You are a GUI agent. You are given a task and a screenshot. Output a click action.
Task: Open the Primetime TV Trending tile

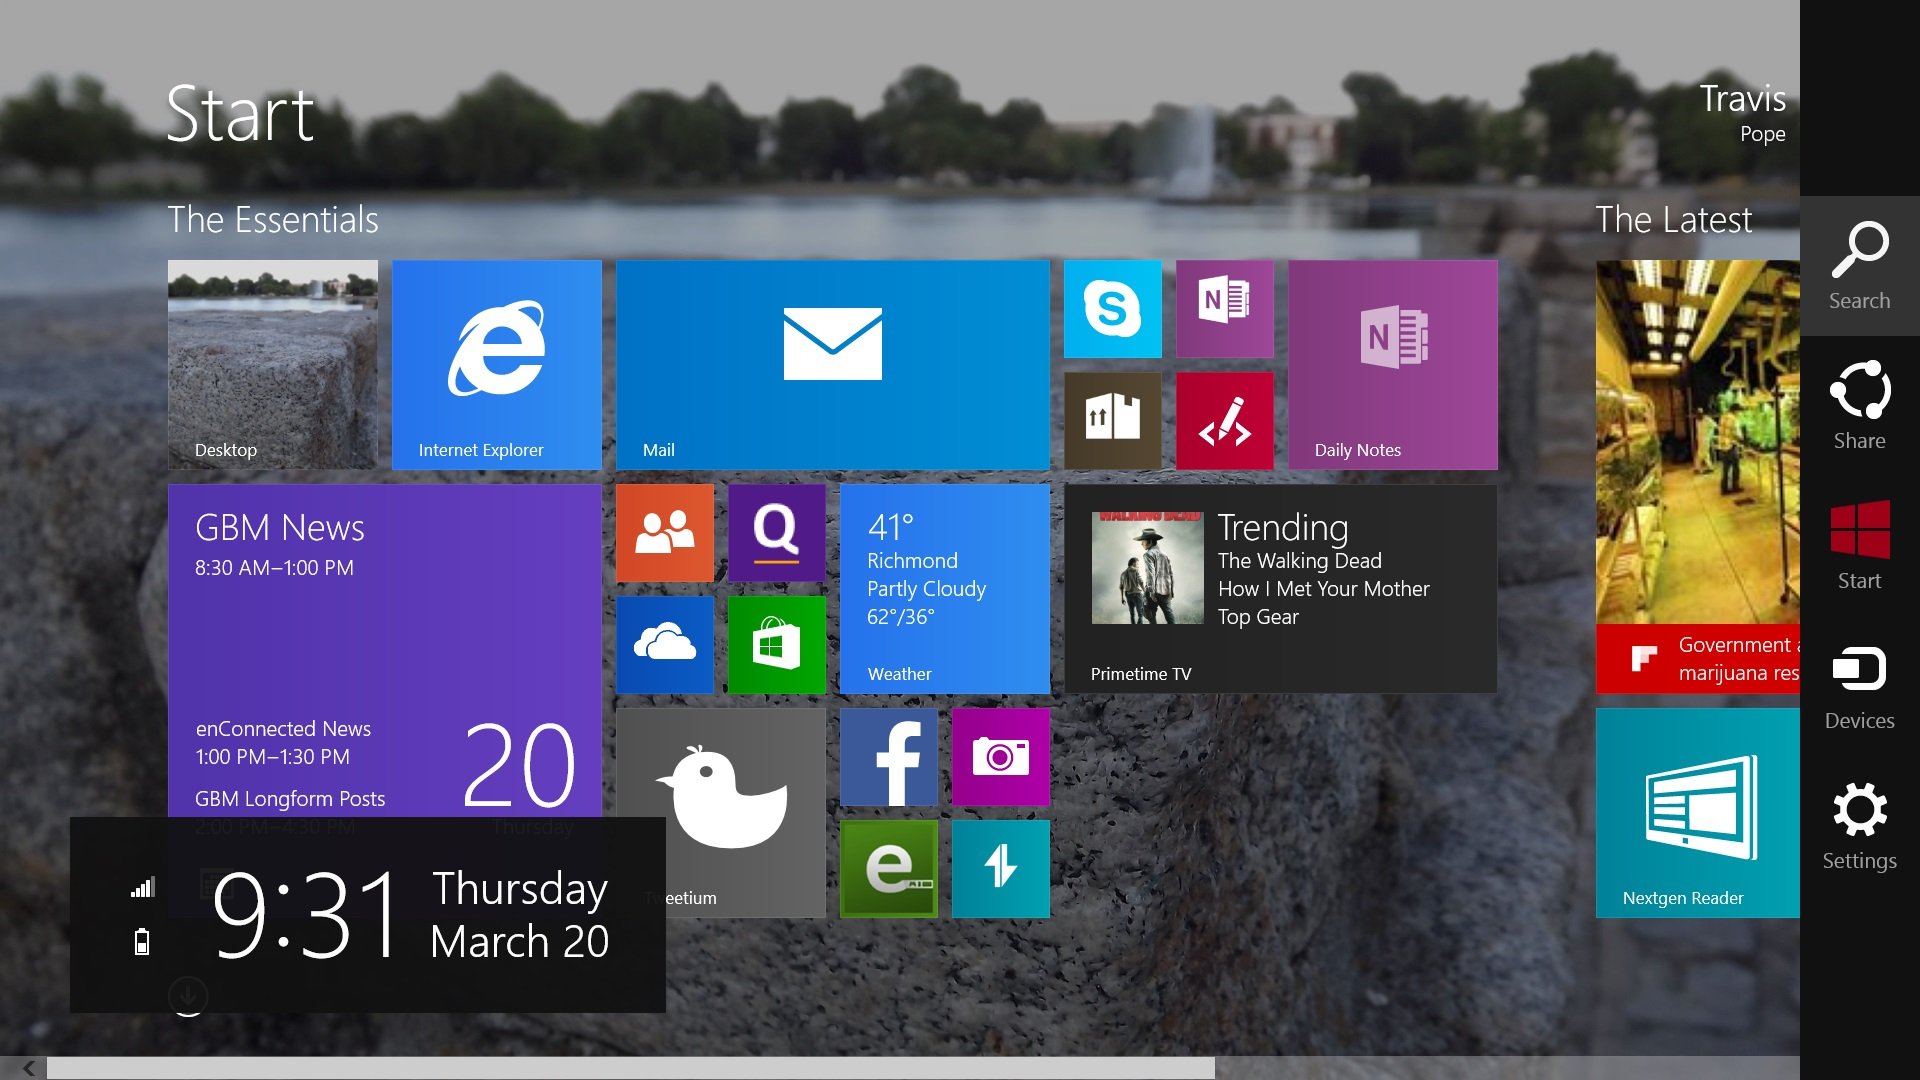tap(1281, 589)
